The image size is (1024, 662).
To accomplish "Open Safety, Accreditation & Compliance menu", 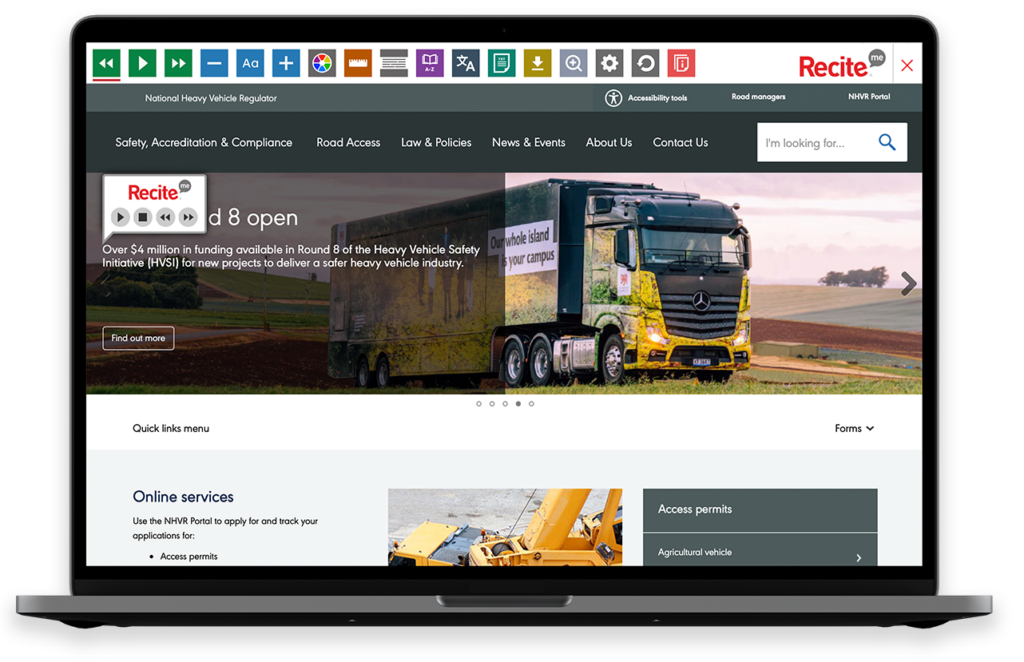I will click(x=204, y=142).
